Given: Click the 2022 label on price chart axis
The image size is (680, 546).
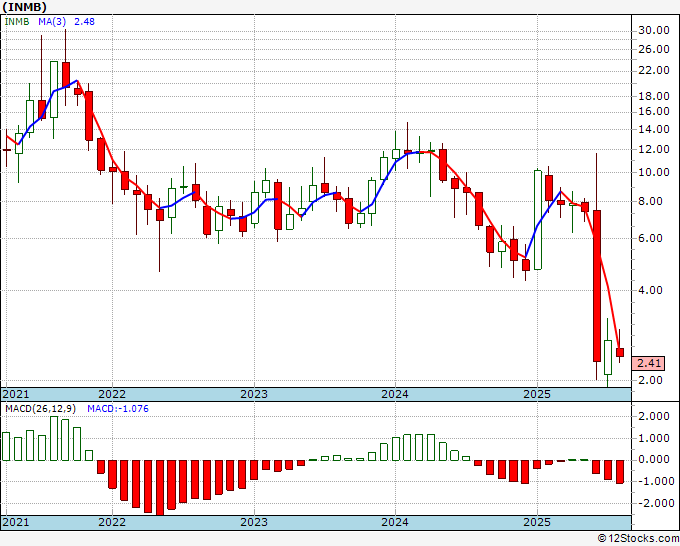Looking at the screenshot, I should pyautogui.click(x=112, y=394).
